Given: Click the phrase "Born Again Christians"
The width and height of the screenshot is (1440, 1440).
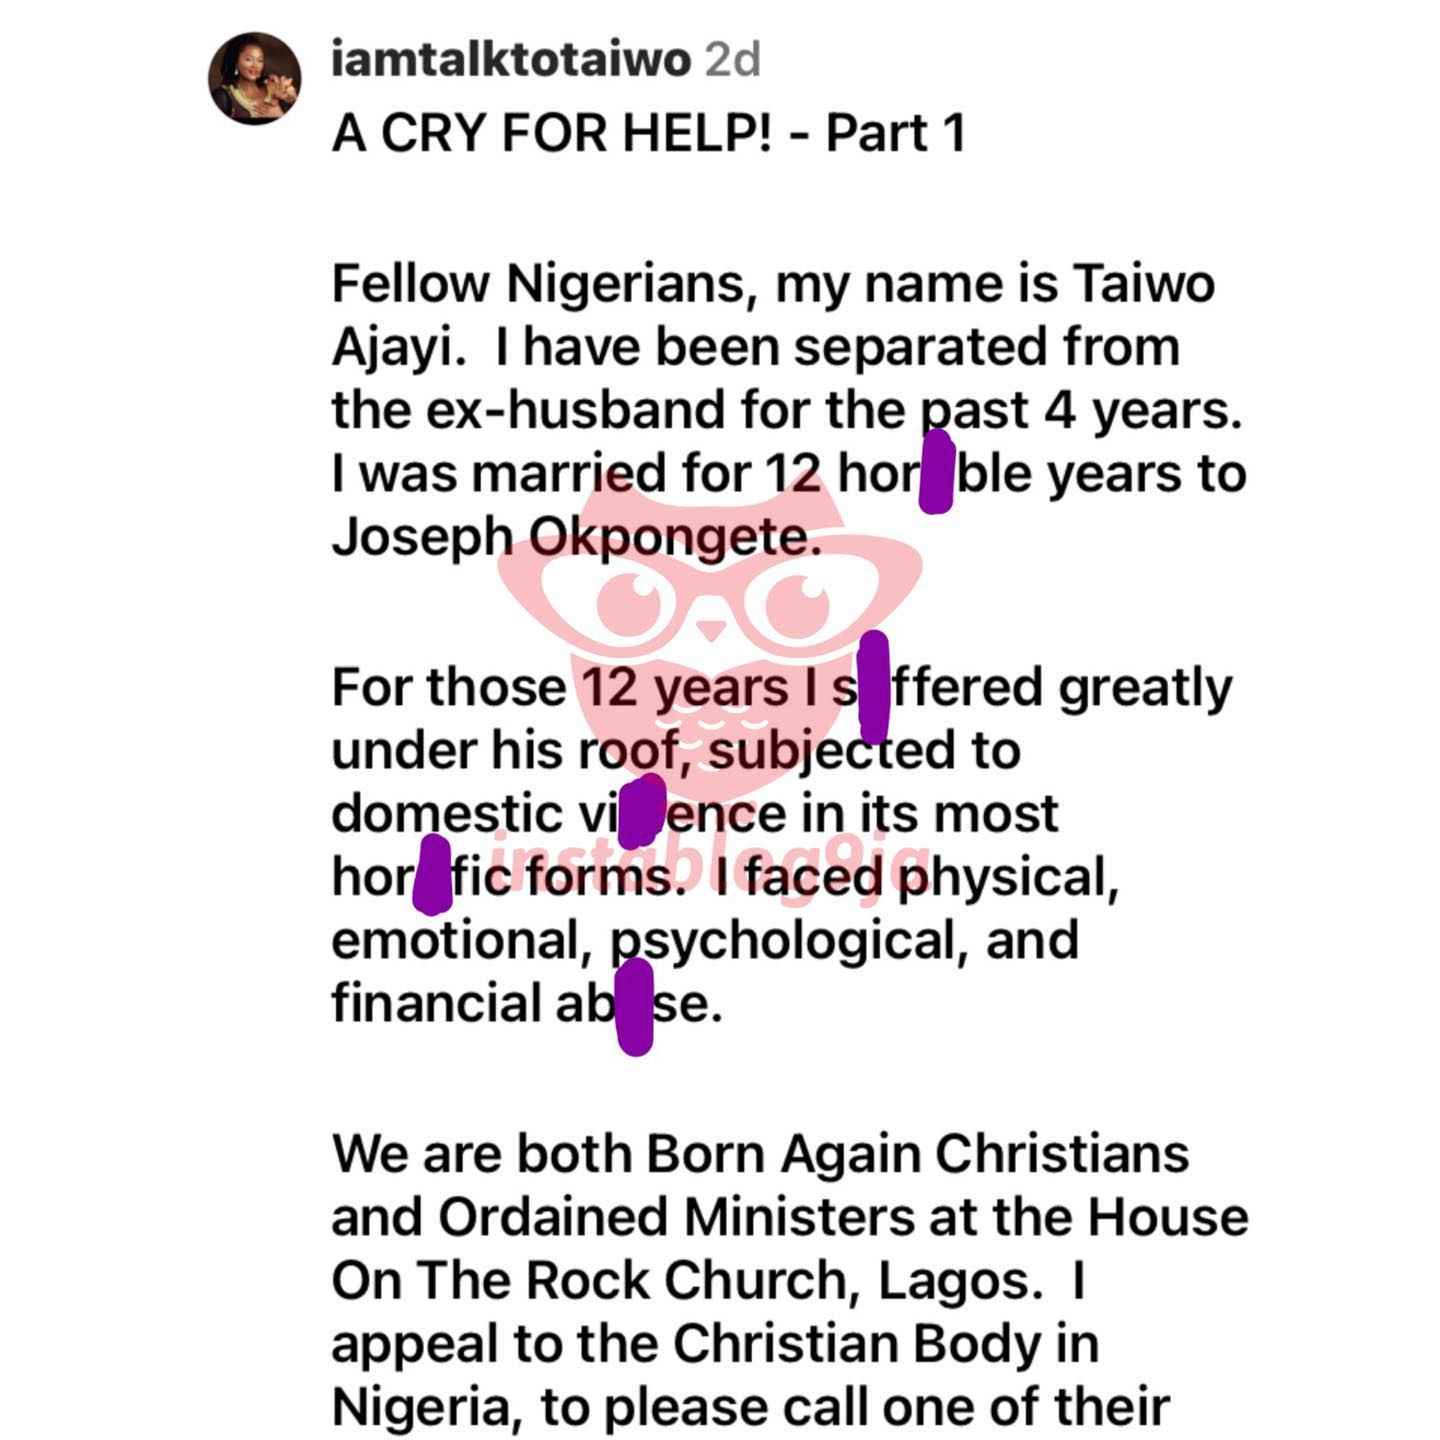Looking at the screenshot, I should tap(919, 1154).
